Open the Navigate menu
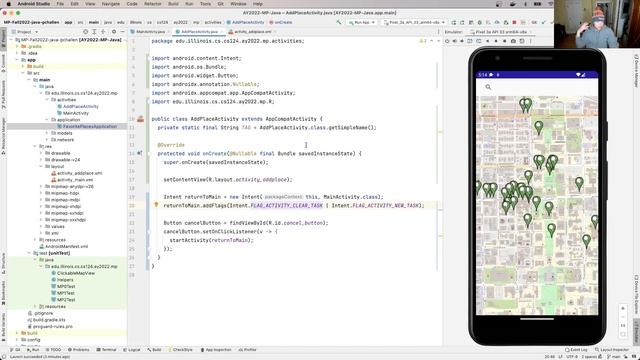The height and width of the screenshot is (360, 640). [x=111, y=4]
